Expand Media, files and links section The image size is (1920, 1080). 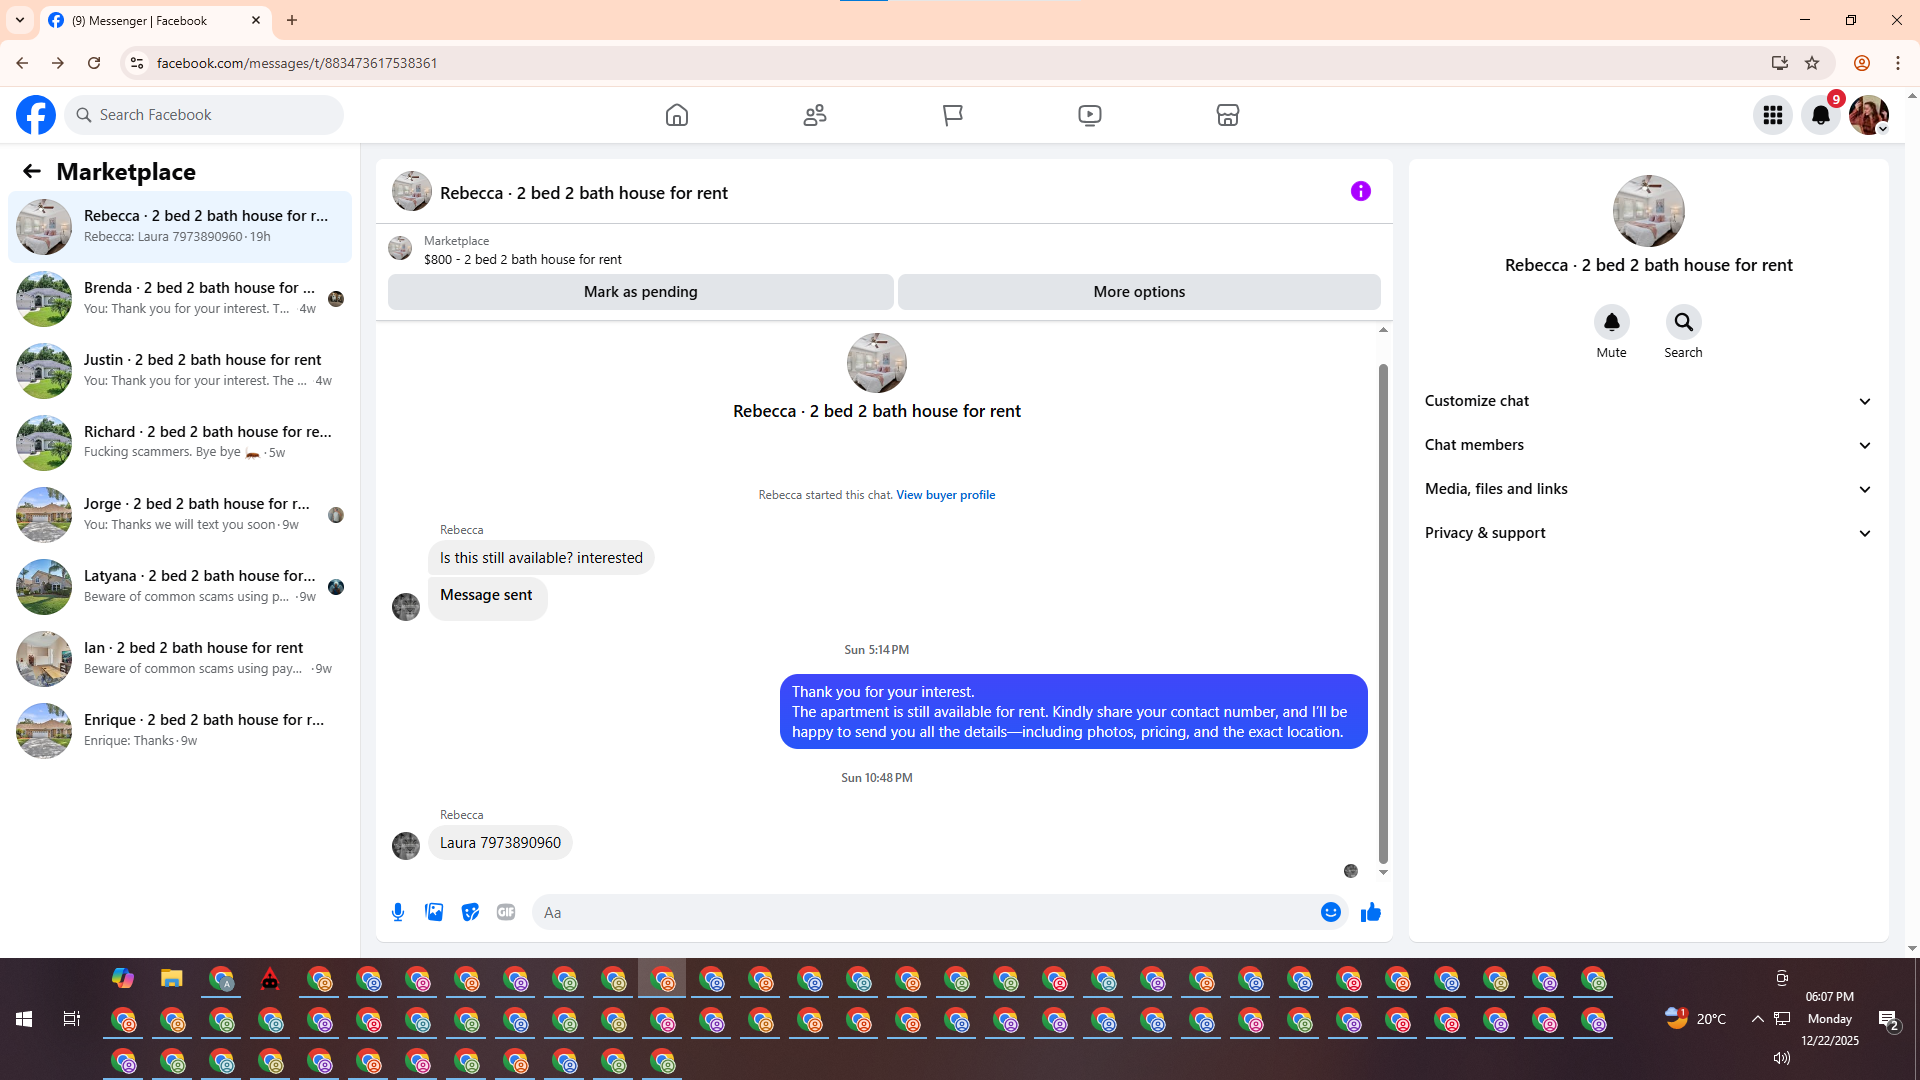coord(1648,489)
